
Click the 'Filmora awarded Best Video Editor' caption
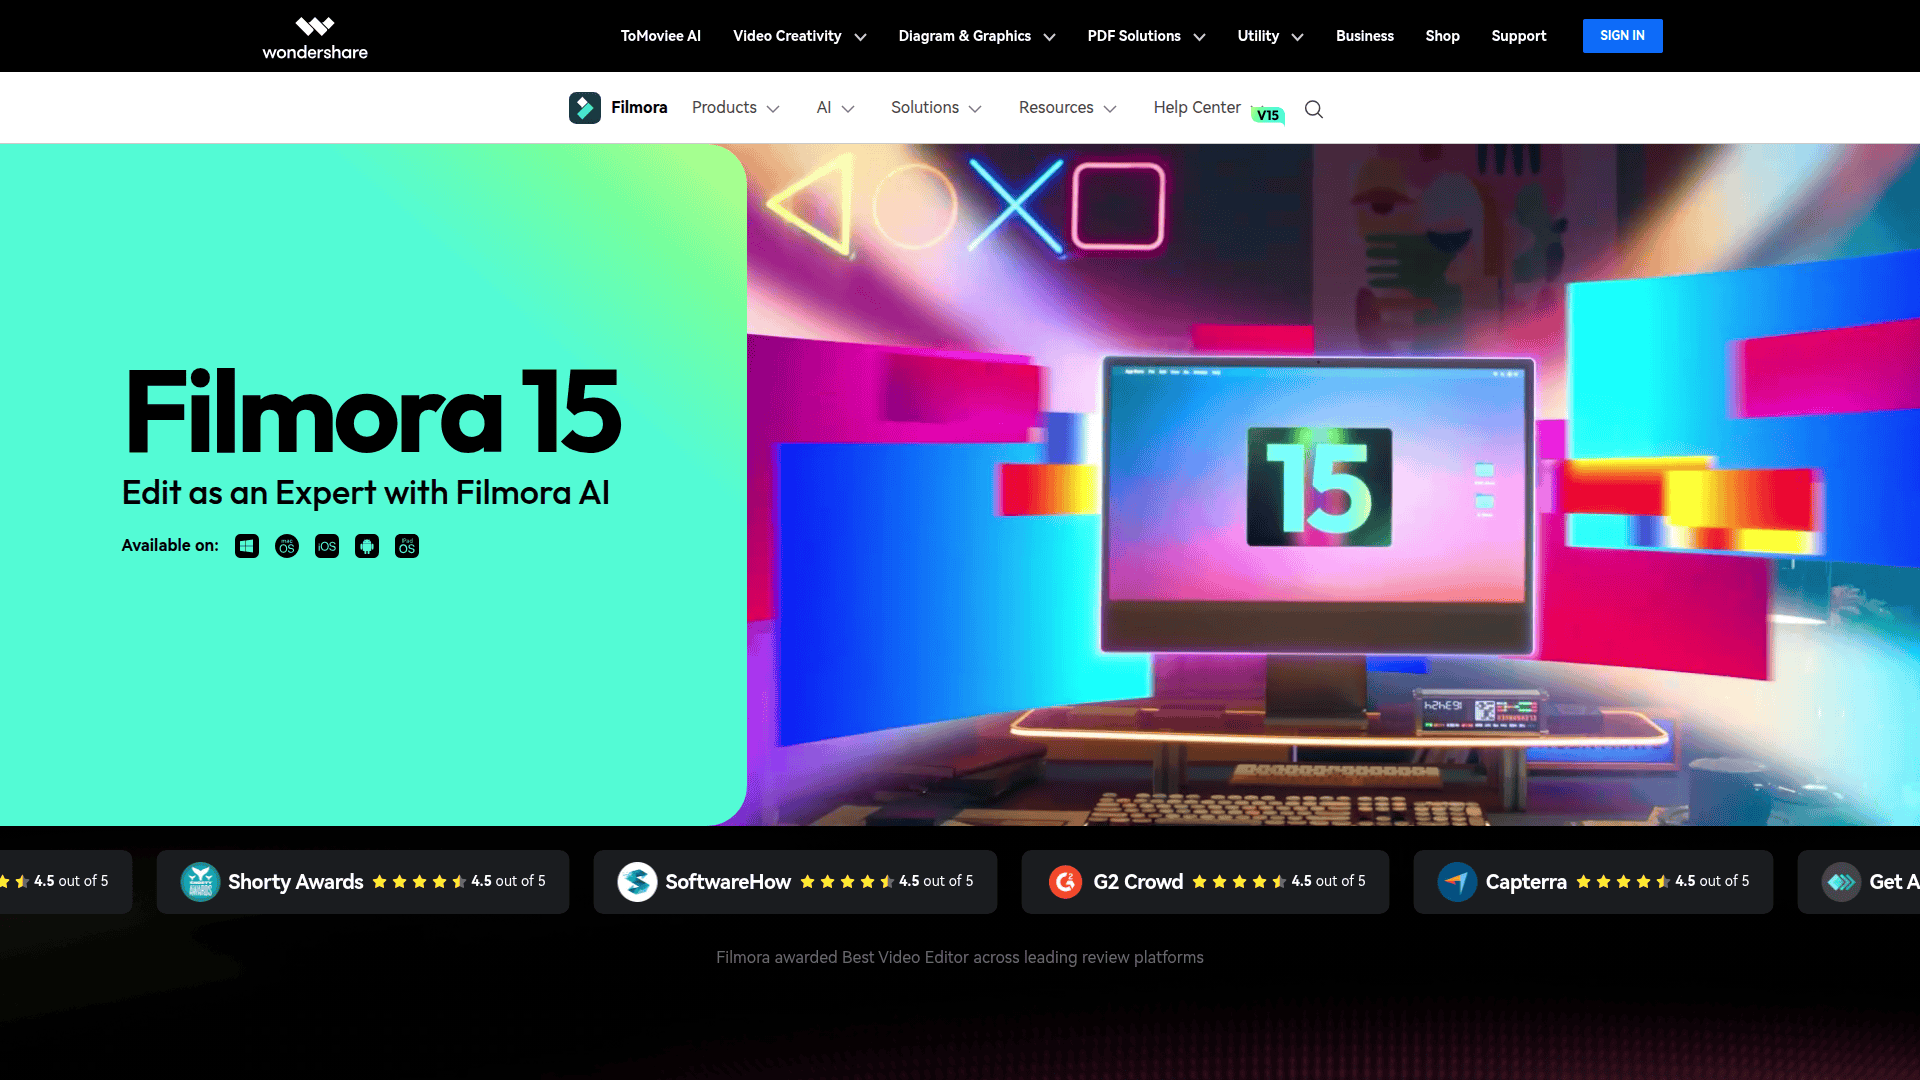pos(960,957)
